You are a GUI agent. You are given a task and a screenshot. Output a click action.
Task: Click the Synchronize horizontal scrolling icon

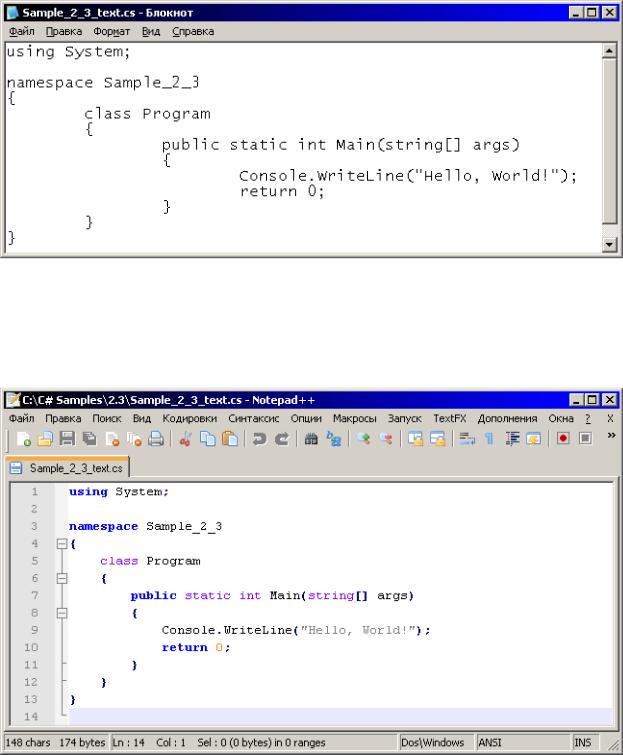437,439
